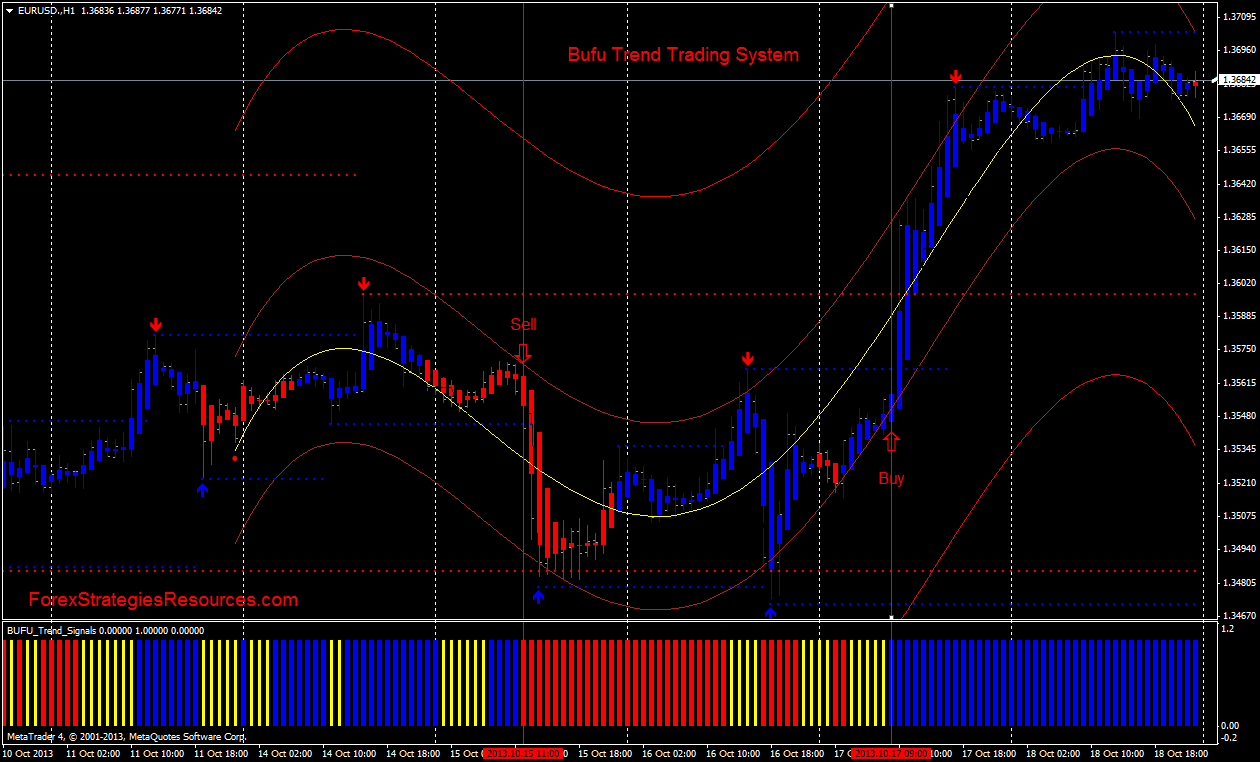Click the 1.36960 price scale value

(1239, 49)
